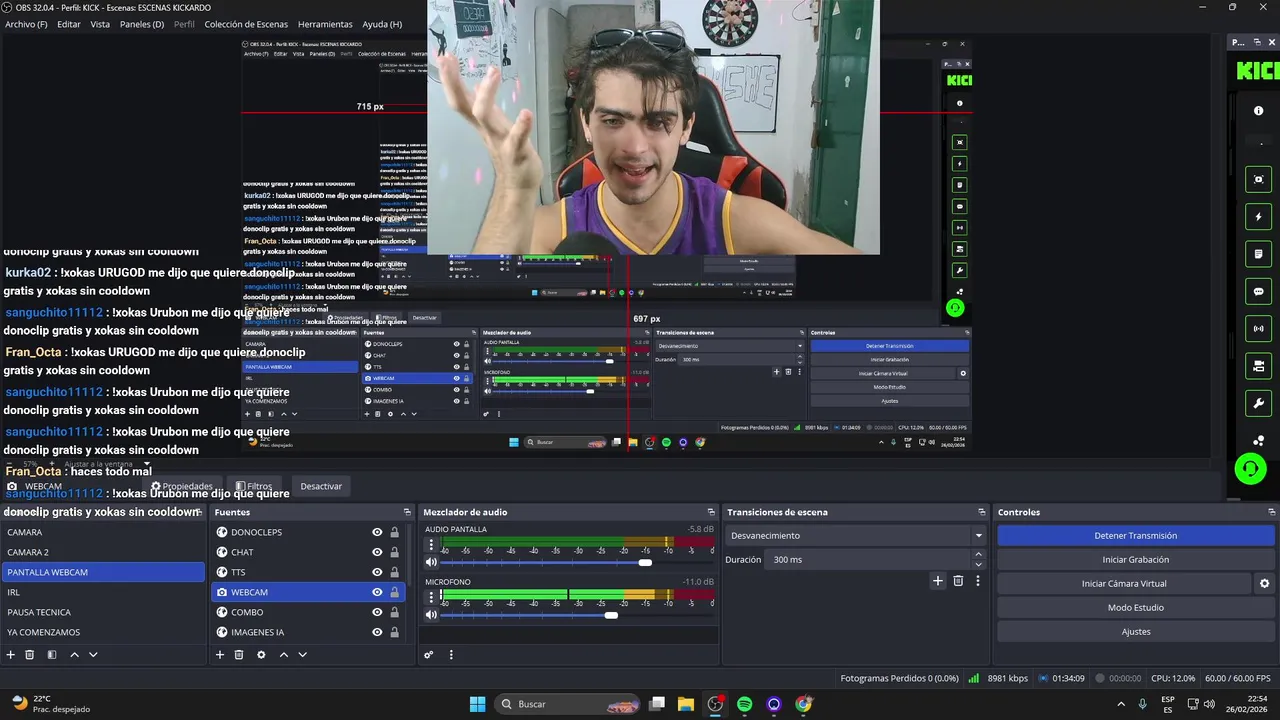The width and height of the screenshot is (1280, 720).
Task: Mute AUDIO PANTALLA speaker icon
Action: [x=431, y=563]
